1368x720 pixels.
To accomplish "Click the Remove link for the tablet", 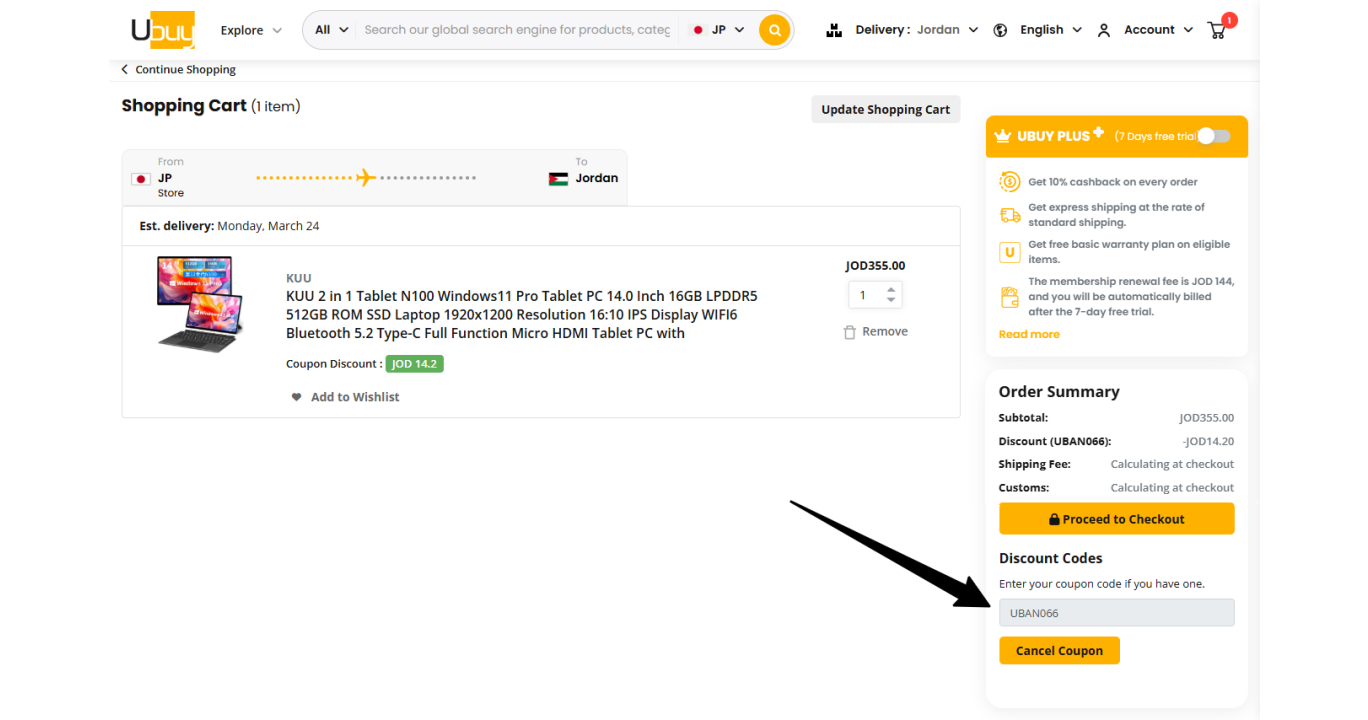I will pos(885,332).
